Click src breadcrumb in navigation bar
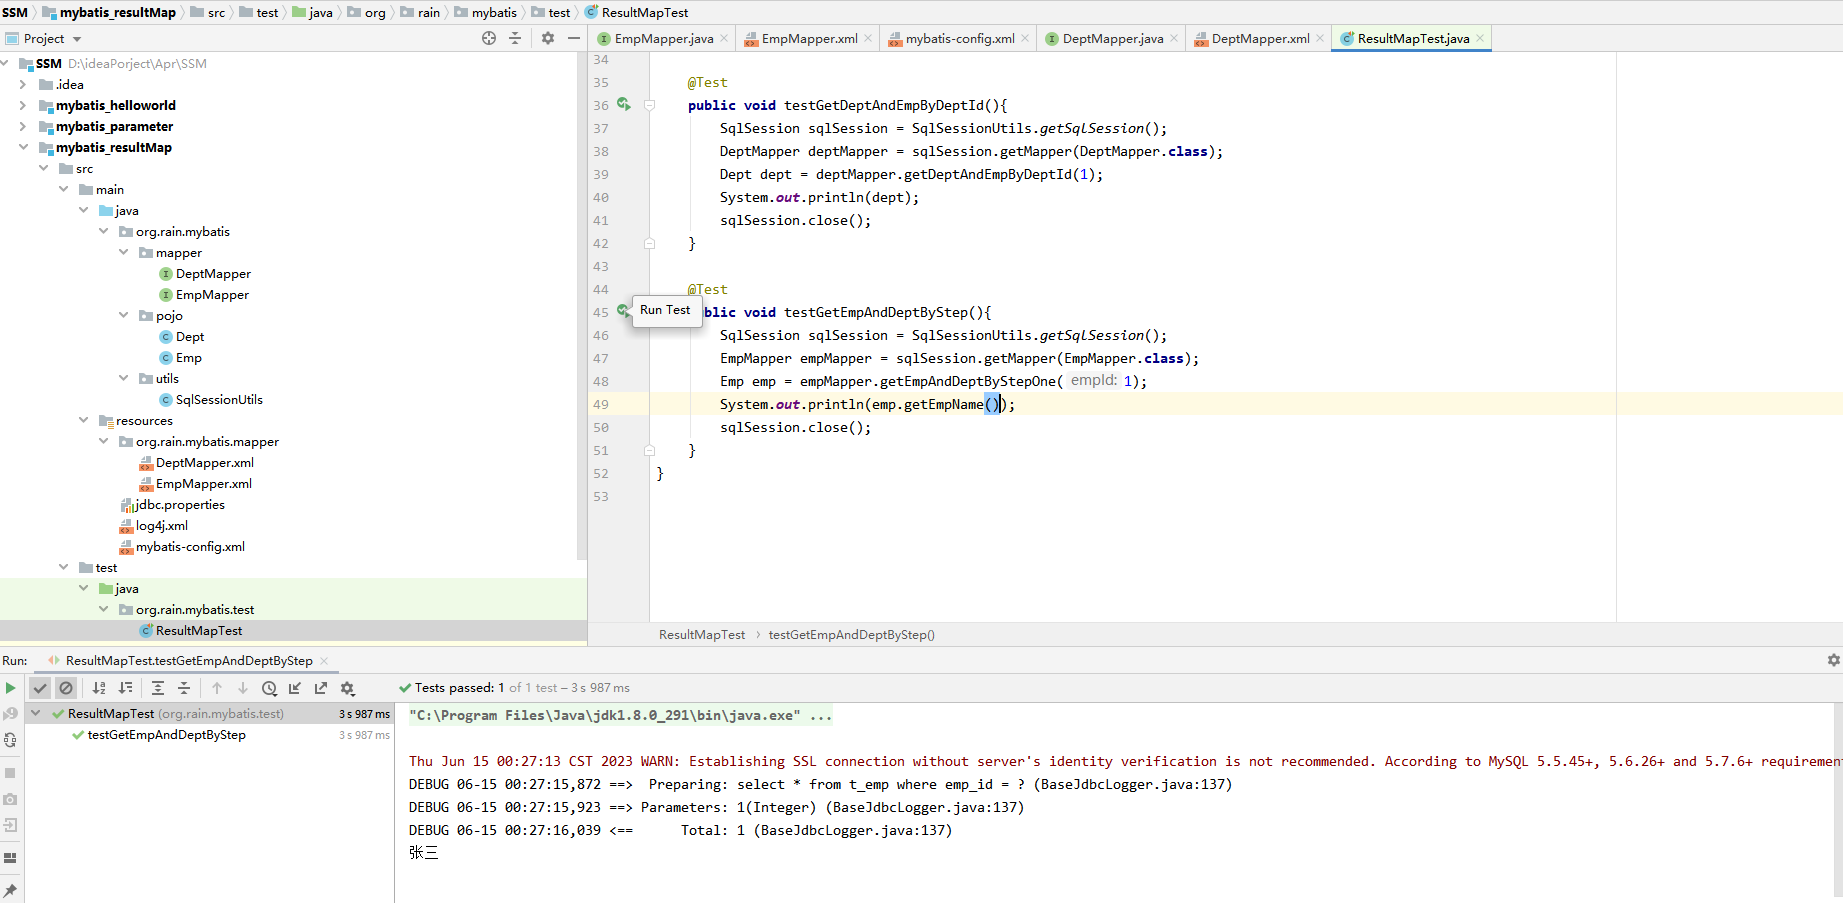Image resolution: width=1843 pixels, height=903 pixels. (x=216, y=12)
